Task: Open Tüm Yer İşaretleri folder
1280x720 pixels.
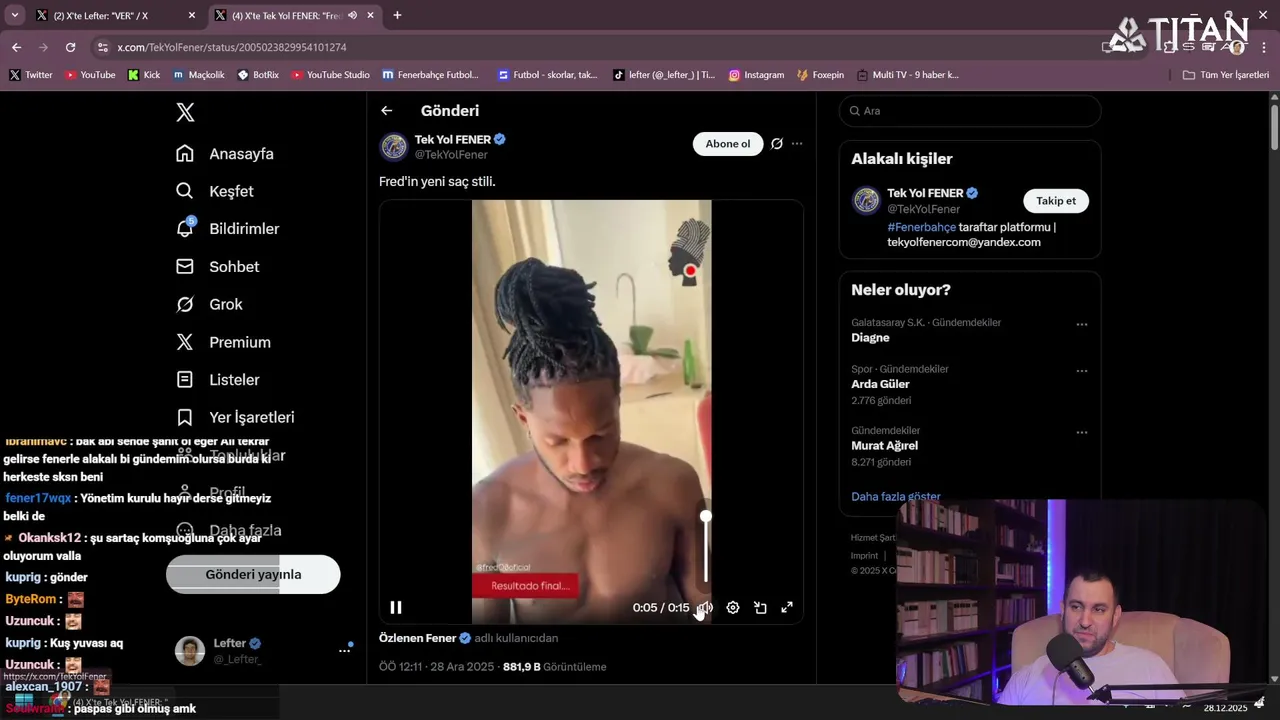Action: pyautogui.click(x=1226, y=75)
